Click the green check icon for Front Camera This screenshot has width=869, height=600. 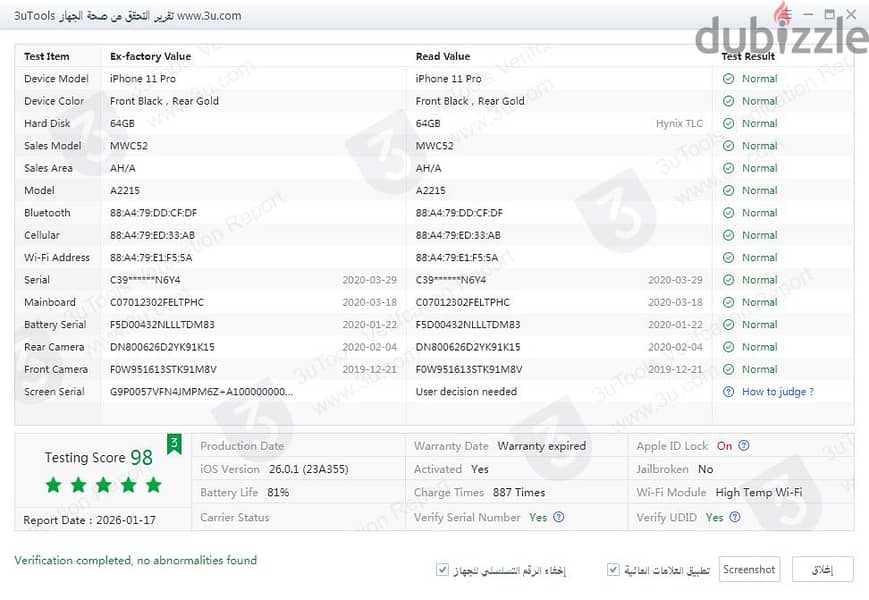coord(728,369)
